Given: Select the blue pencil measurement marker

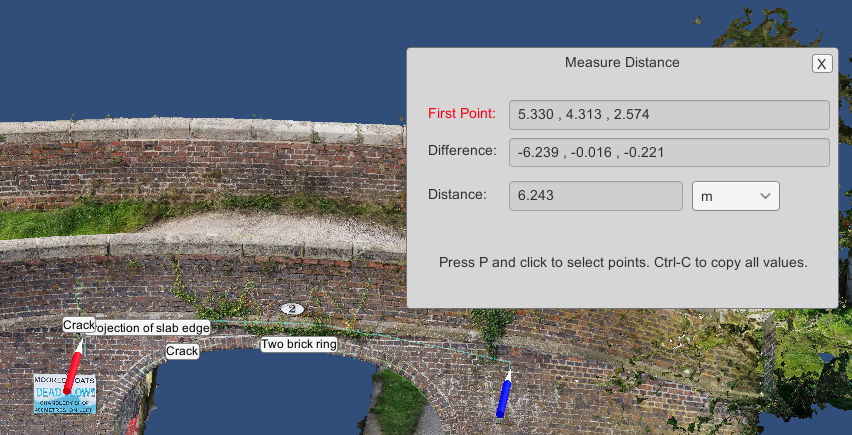Looking at the screenshot, I should tap(505, 395).
